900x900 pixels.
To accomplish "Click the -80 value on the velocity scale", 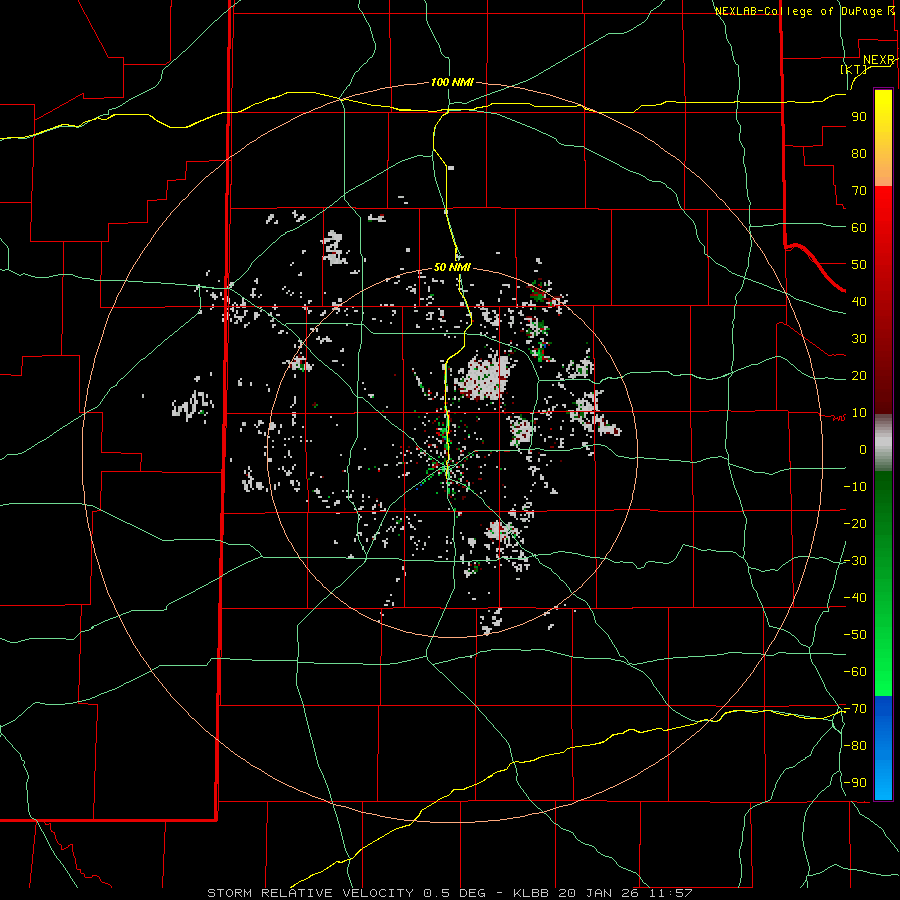I will click(x=855, y=746).
